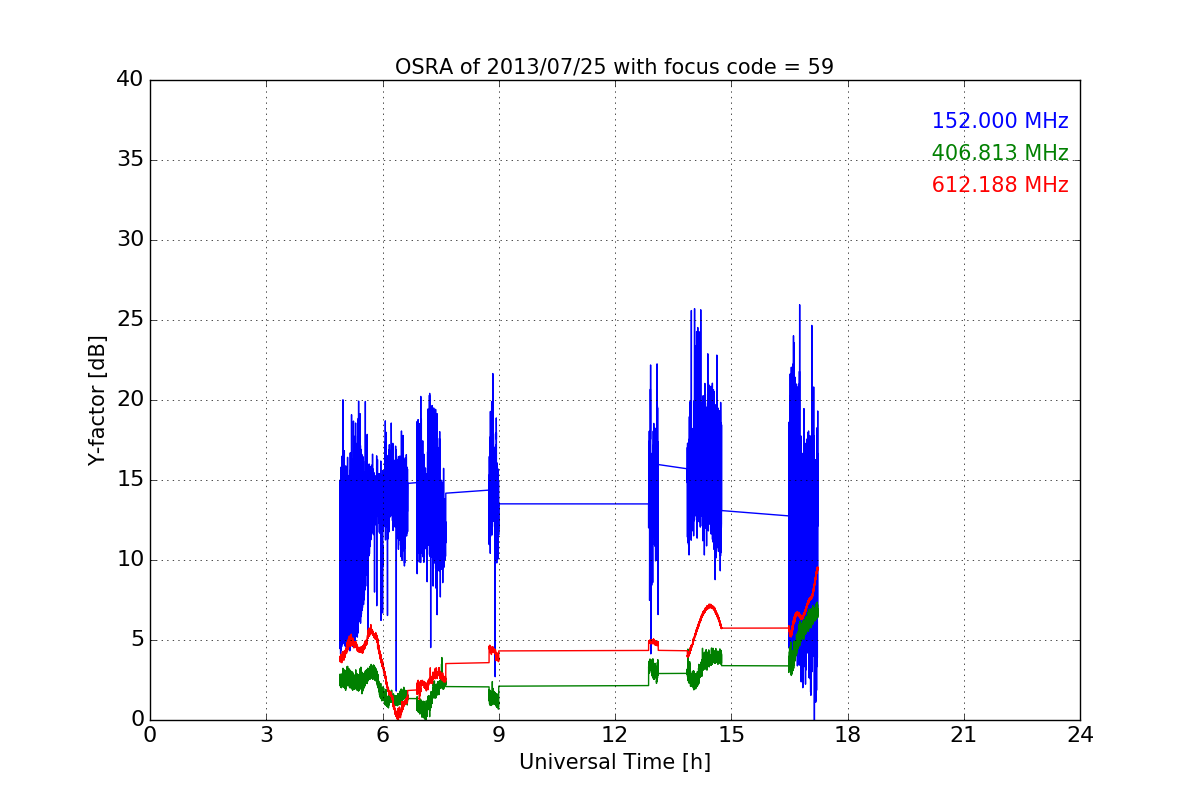
Task: Click the flat blue line segment near 11 h
Action: click(x=574, y=504)
